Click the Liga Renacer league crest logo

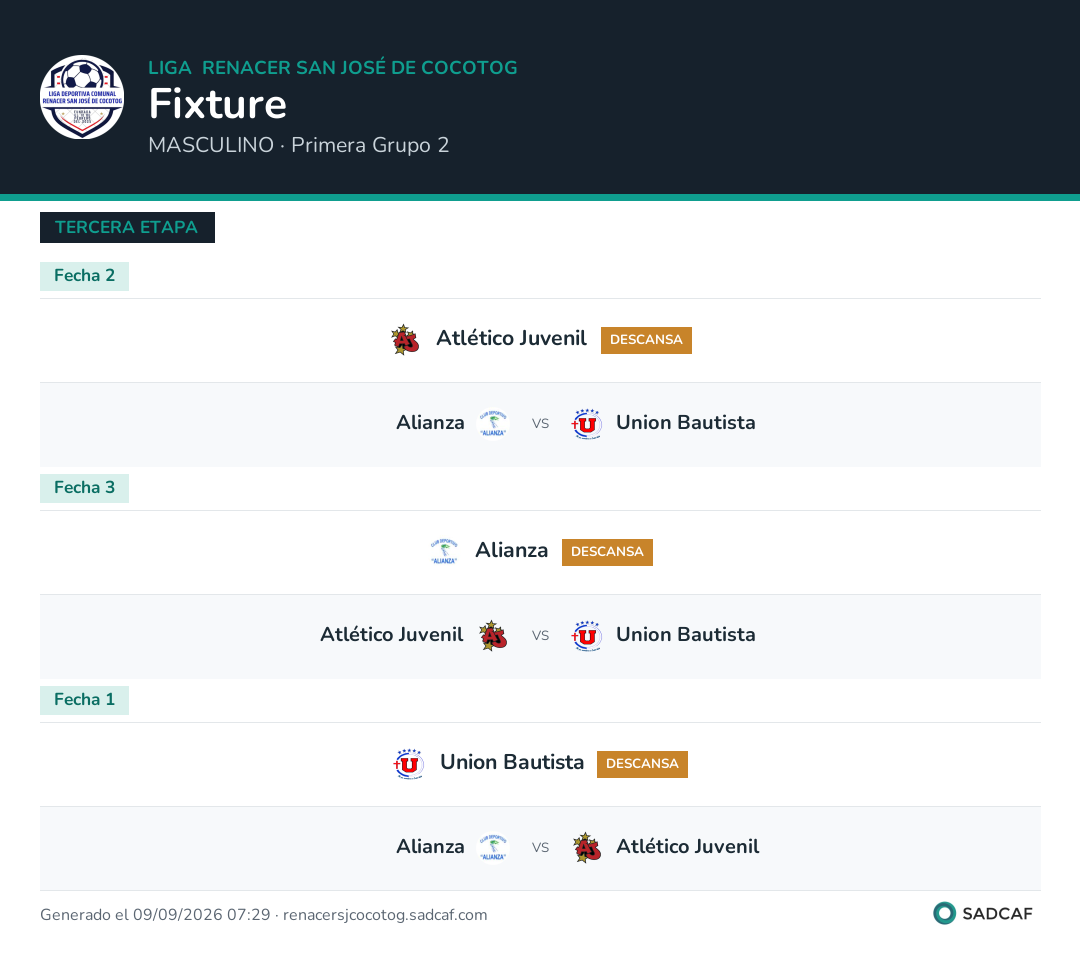click(x=82, y=97)
